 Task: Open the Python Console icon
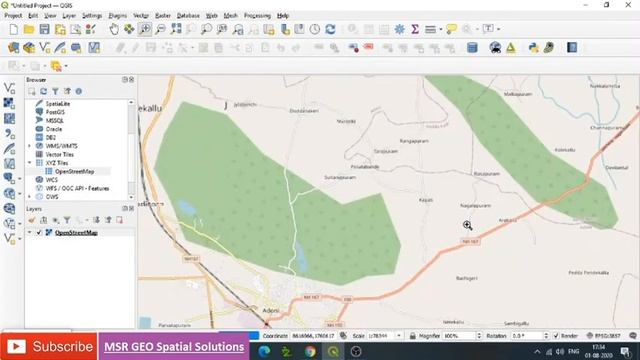click(x=533, y=48)
